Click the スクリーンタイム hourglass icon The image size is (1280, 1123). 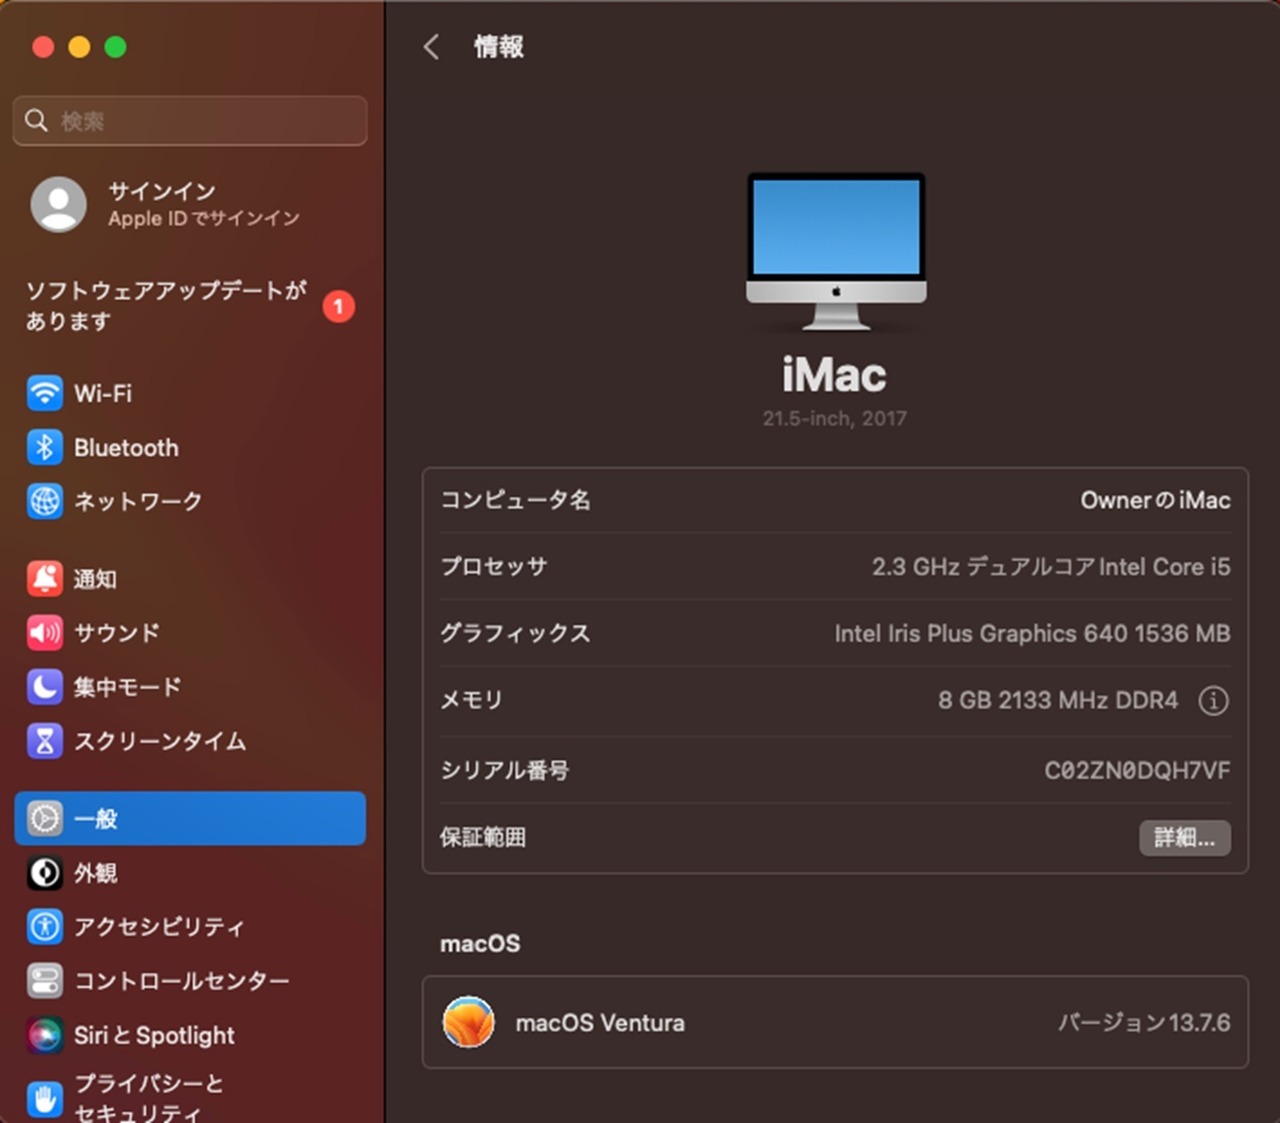point(45,741)
